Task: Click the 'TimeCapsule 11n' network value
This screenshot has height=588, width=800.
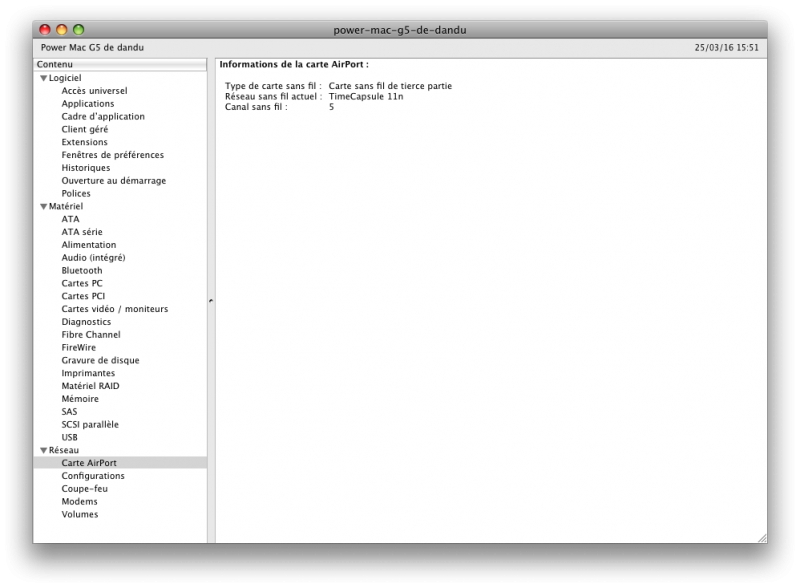Action: click(x=366, y=96)
